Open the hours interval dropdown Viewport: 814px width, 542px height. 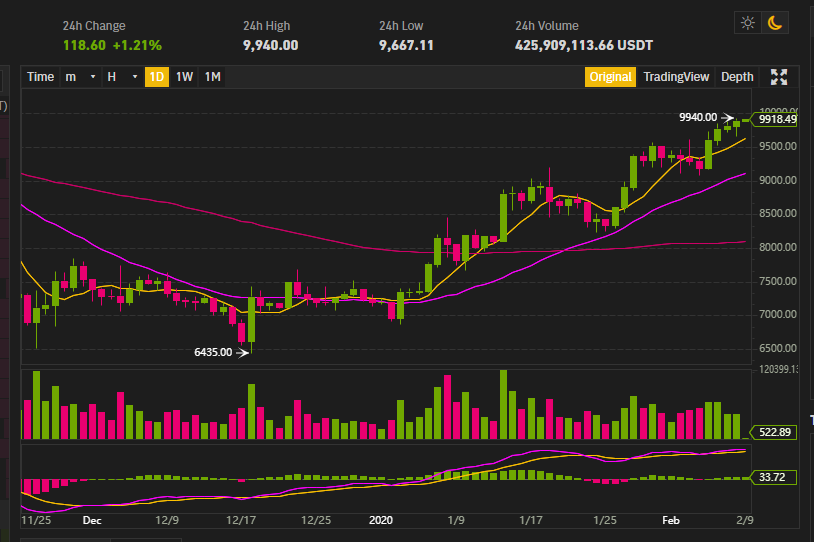(122, 77)
